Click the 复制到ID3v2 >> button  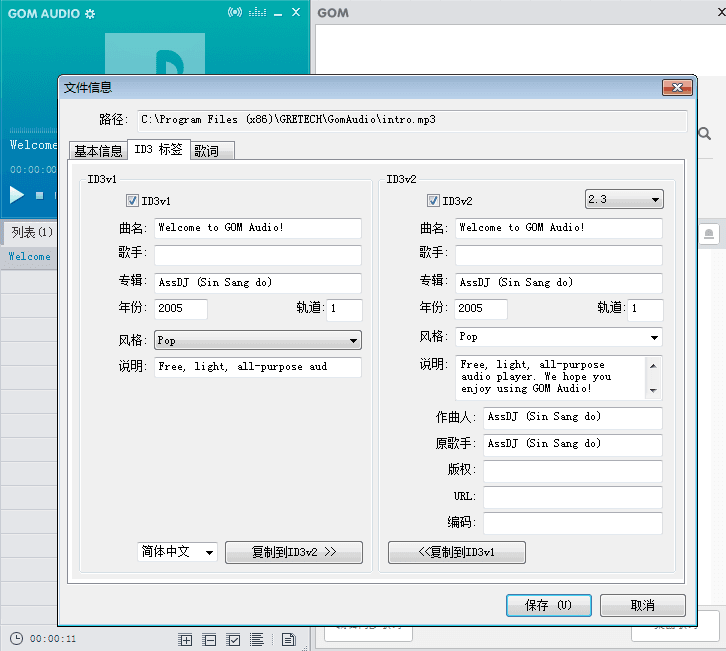[294, 552]
